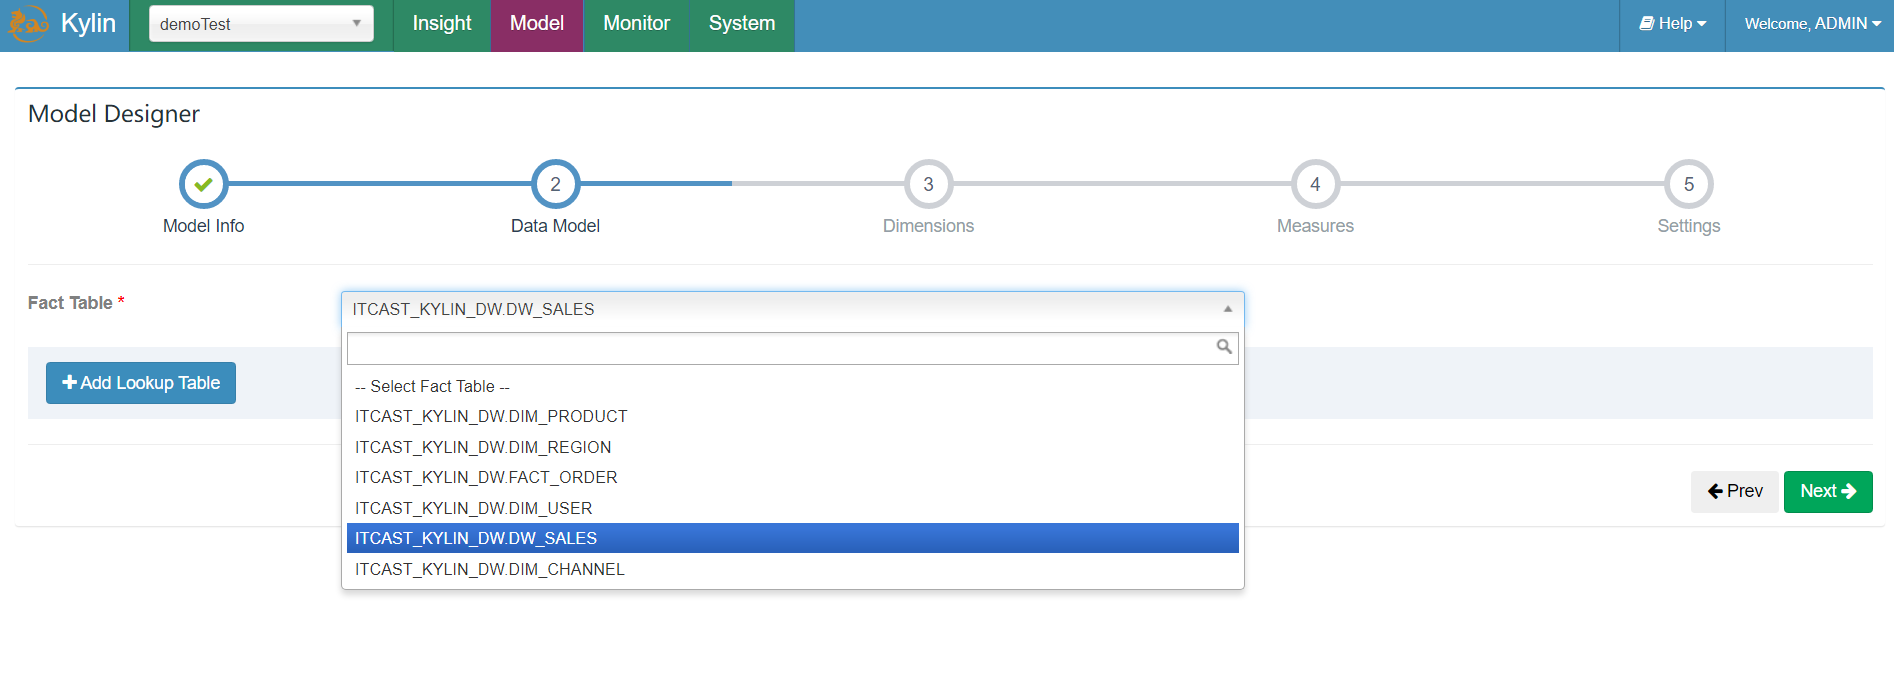
Task: Switch to the Insight tab
Action: click(x=441, y=24)
